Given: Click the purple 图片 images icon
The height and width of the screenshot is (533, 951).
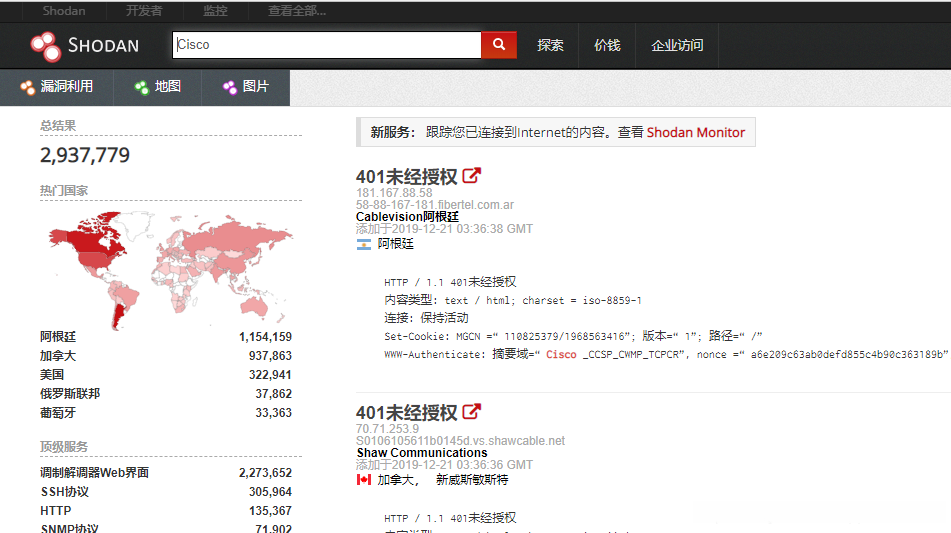Looking at the screenshot, I should [x=229, y=87].
